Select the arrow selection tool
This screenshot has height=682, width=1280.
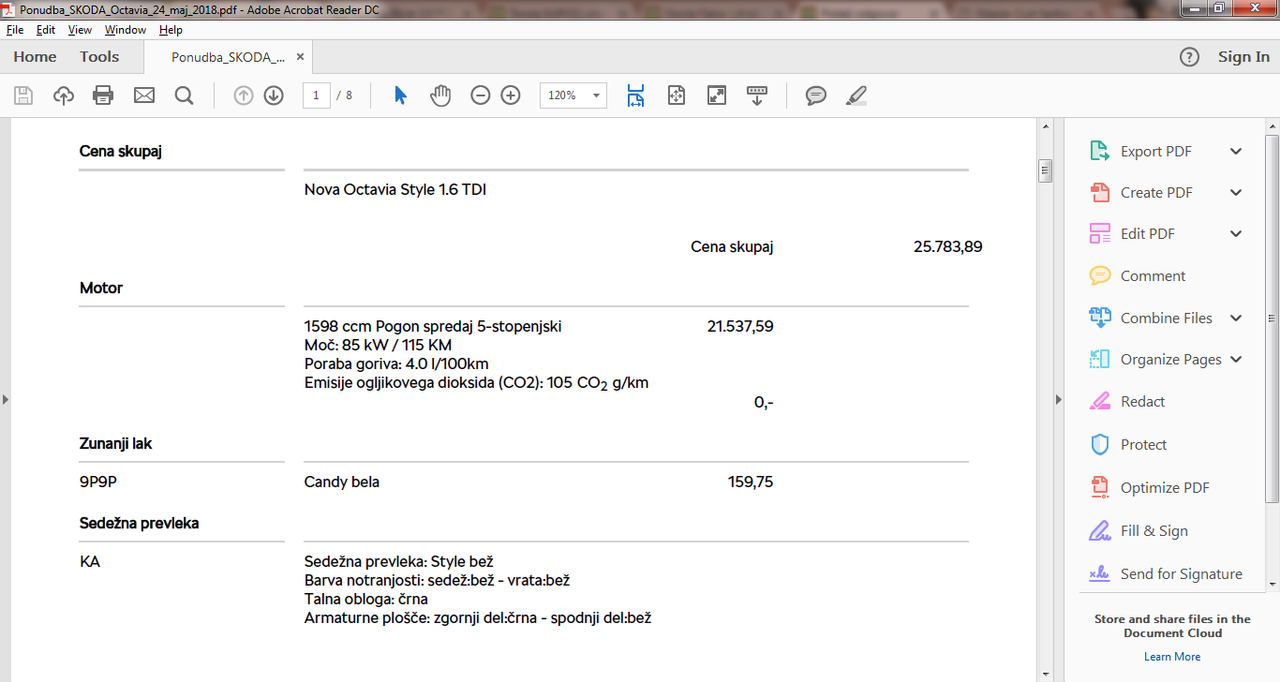click(400, 96)
